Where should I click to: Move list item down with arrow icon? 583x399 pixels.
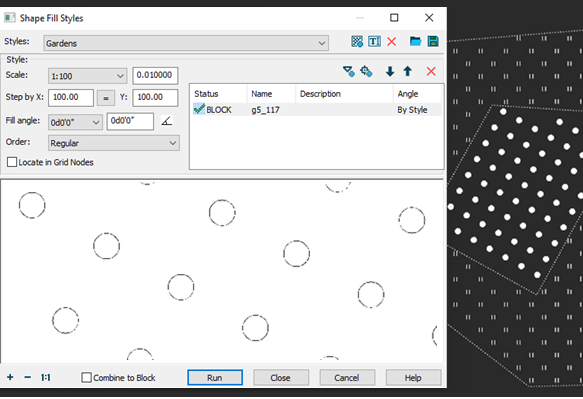(390, 71)
